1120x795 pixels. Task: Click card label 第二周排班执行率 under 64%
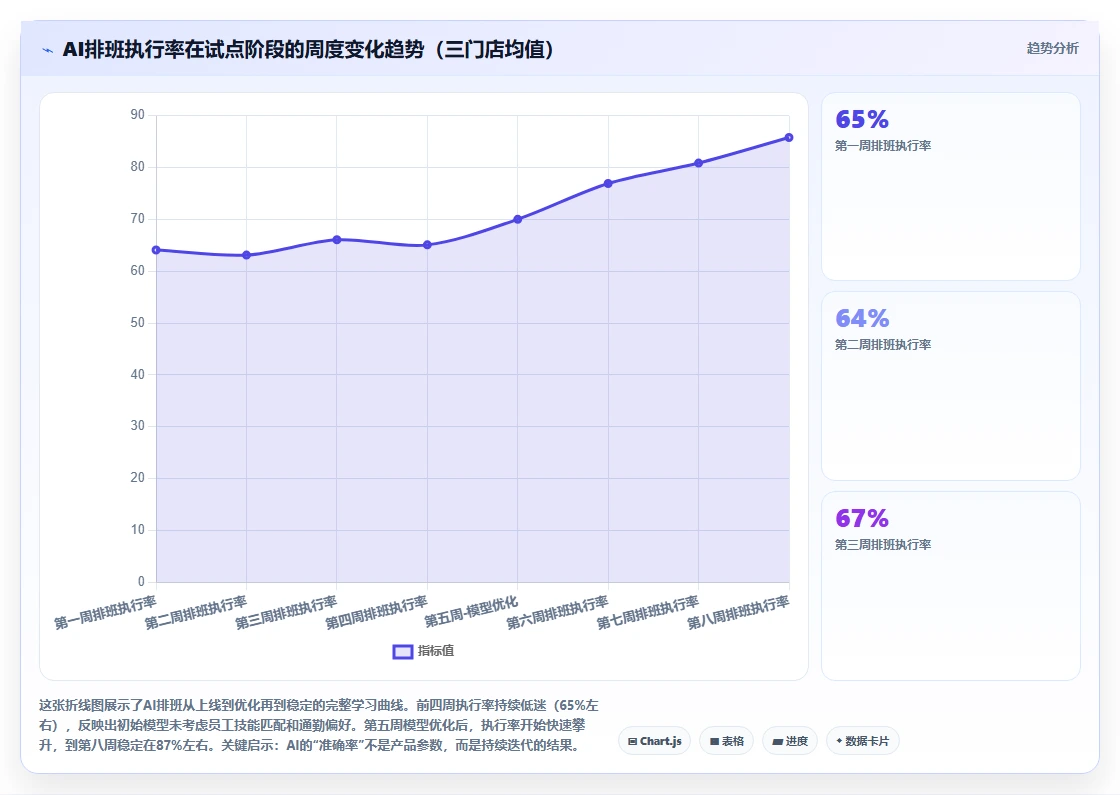coord(883,345)
